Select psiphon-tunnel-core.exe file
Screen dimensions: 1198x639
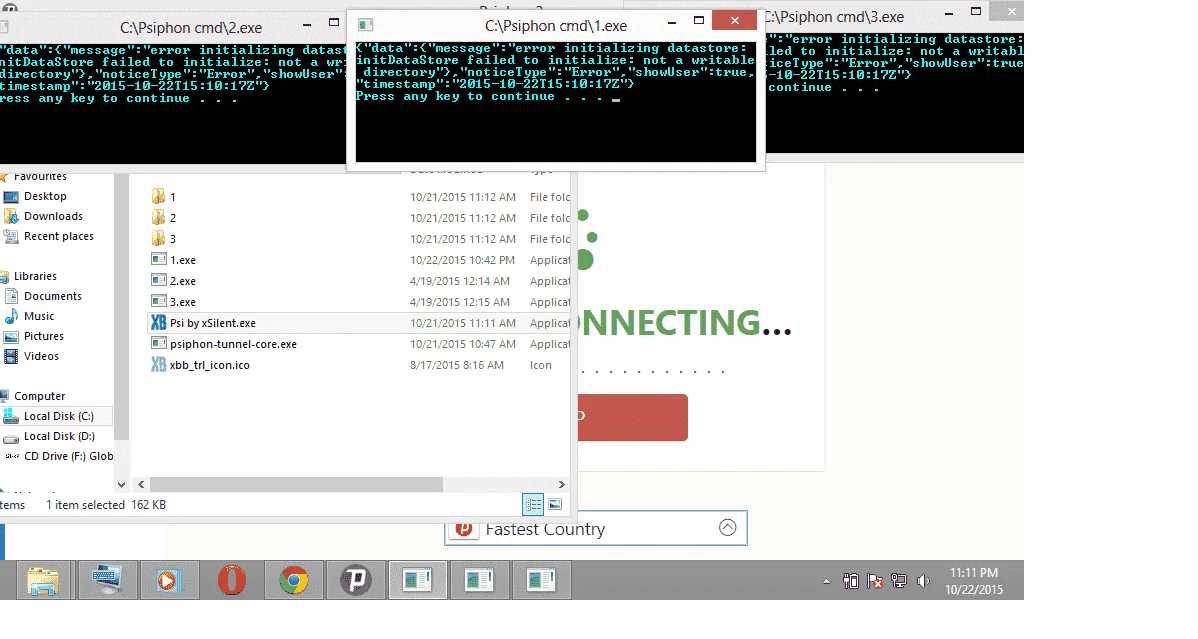pos(233,344)
